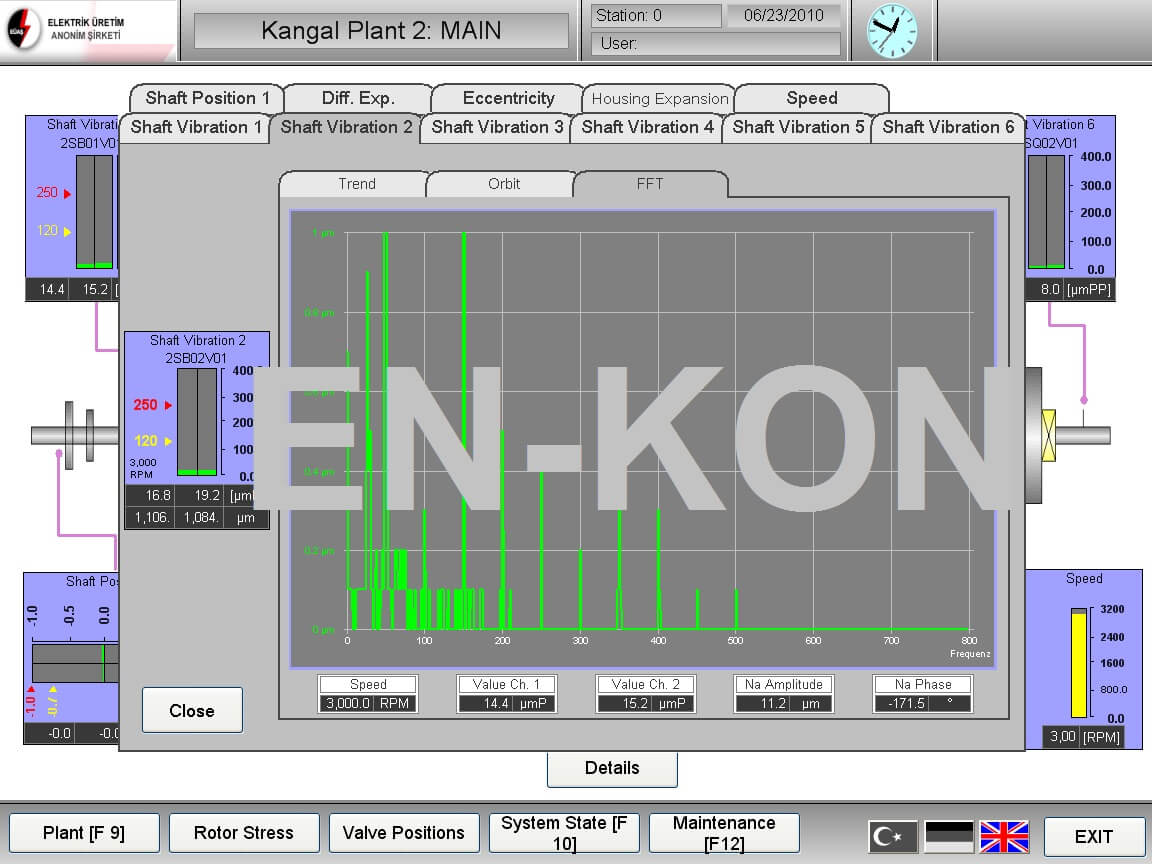Click the Elektrik Üretim company logo
The height and width of the screenshot is (864, 1152).
[72, 28]
